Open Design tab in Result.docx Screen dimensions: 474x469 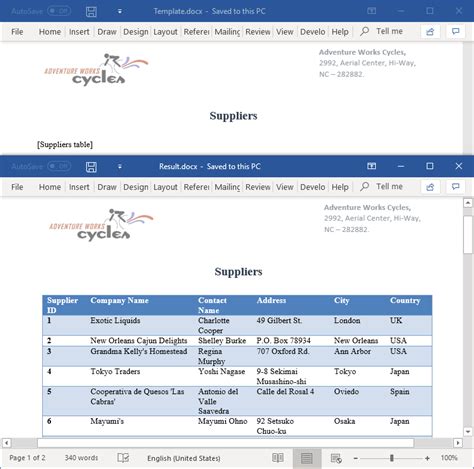(x=136, y=187)
